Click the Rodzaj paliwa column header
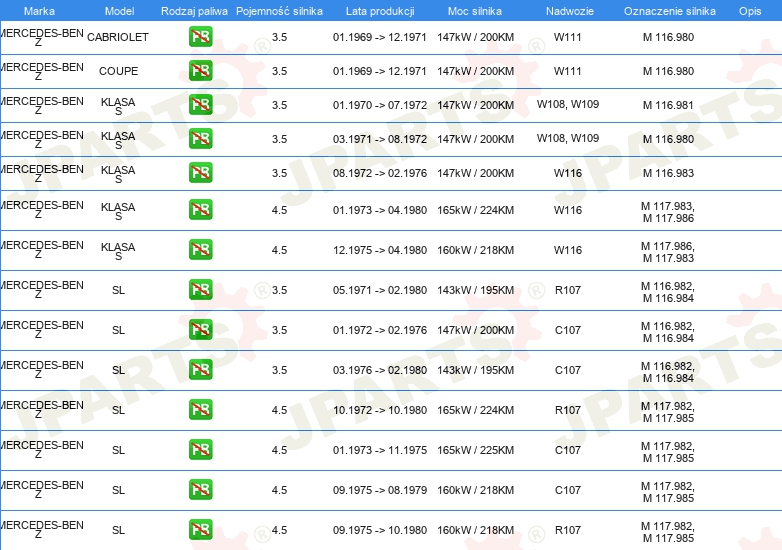Image resolution: width=782 pixels, height=550 pixels. point(194,11)
